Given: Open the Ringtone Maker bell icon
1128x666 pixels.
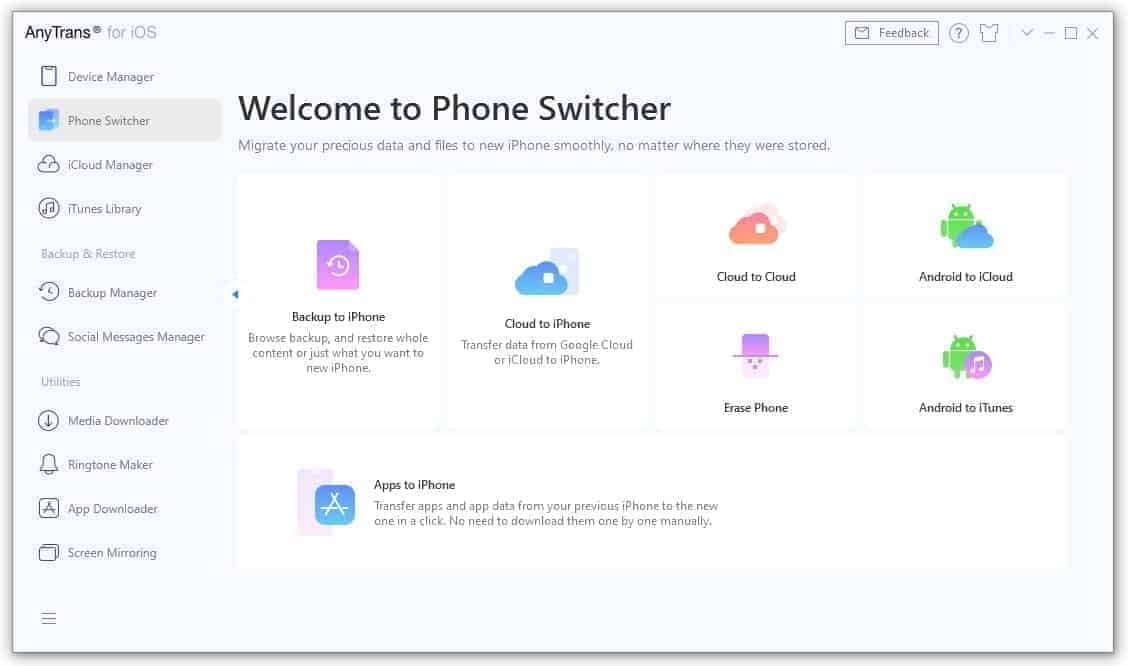Looking at the screenshot, I should point(48,464).
